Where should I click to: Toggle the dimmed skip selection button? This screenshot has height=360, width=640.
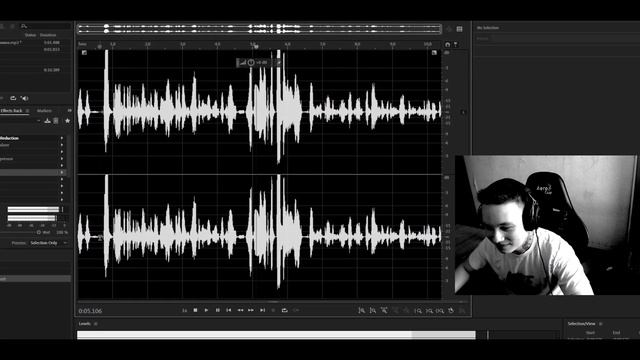(x=296, y=310)
